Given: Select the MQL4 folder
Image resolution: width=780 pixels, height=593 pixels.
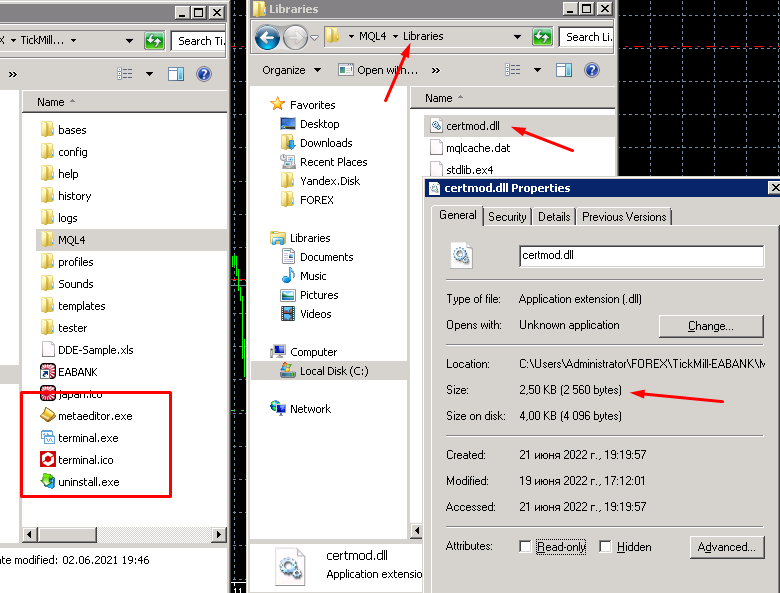Looking at the screenshot, I should tap(131, 240).
